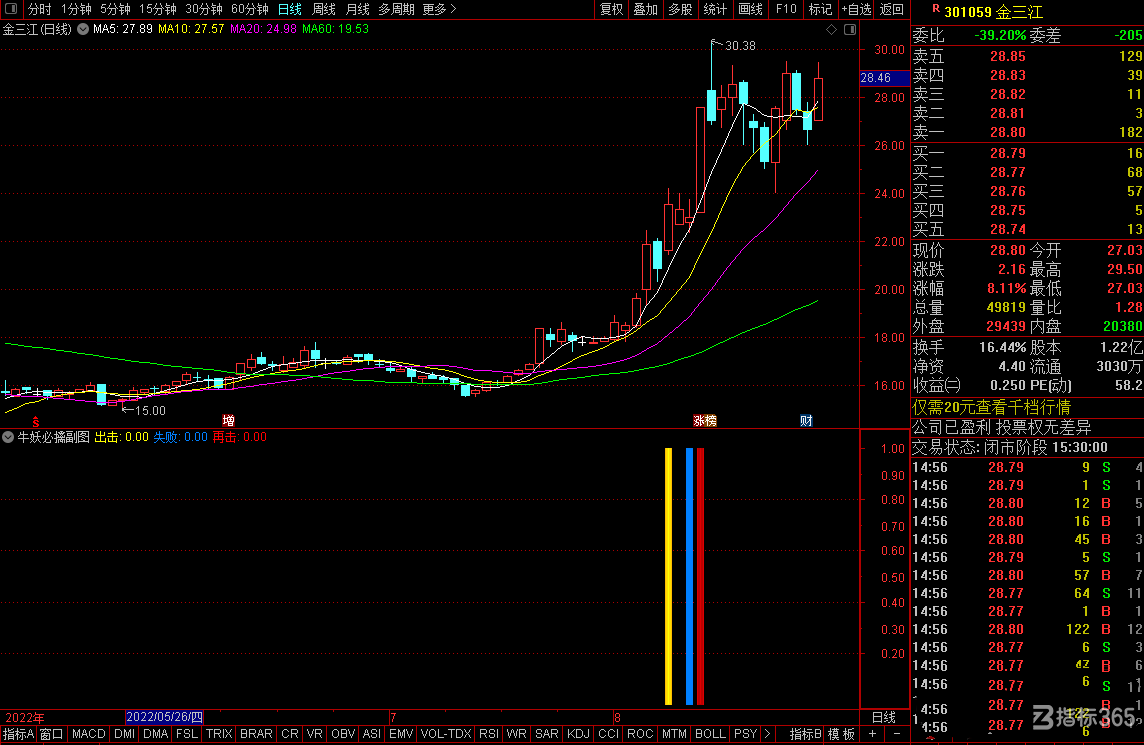Click the 换手 16.44% value
The image size is (1144, 745).
click(x=1002, y=347)
